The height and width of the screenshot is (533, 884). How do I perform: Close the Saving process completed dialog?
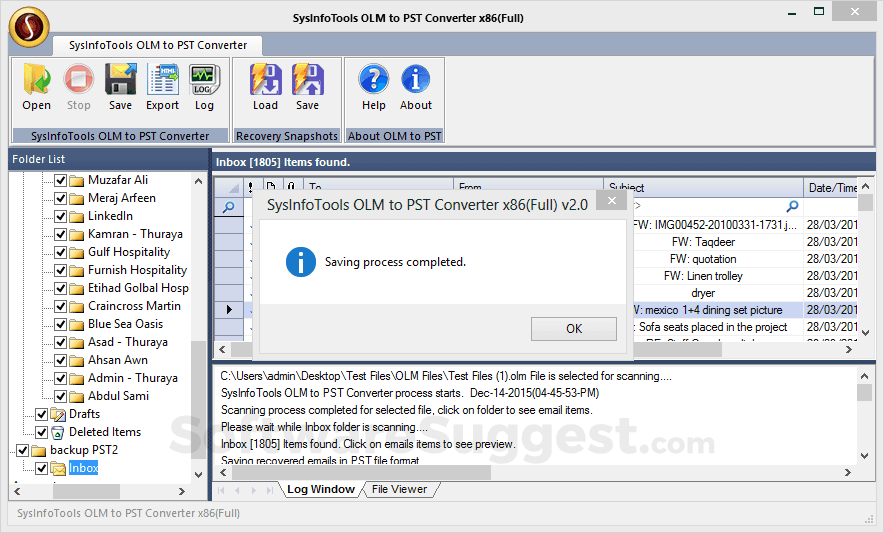pos(612,201)
